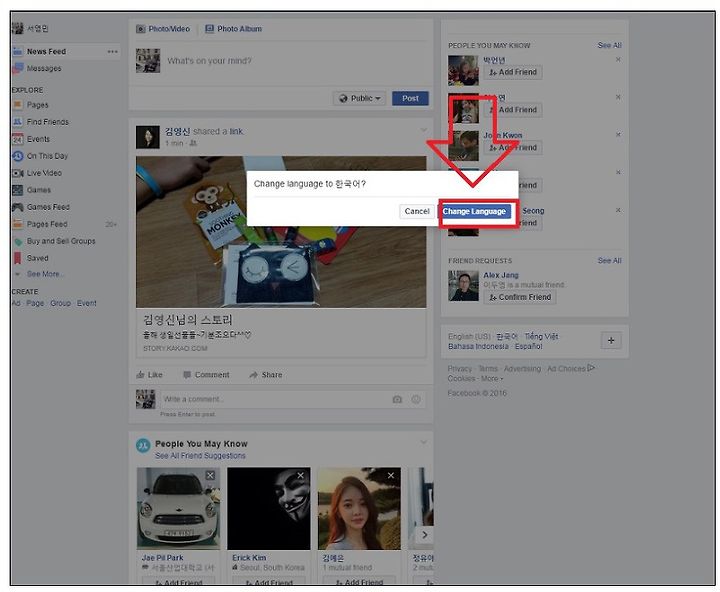720x592 pixels.
Task: Expand See More in the sidebar
Action: coord(45,274)
